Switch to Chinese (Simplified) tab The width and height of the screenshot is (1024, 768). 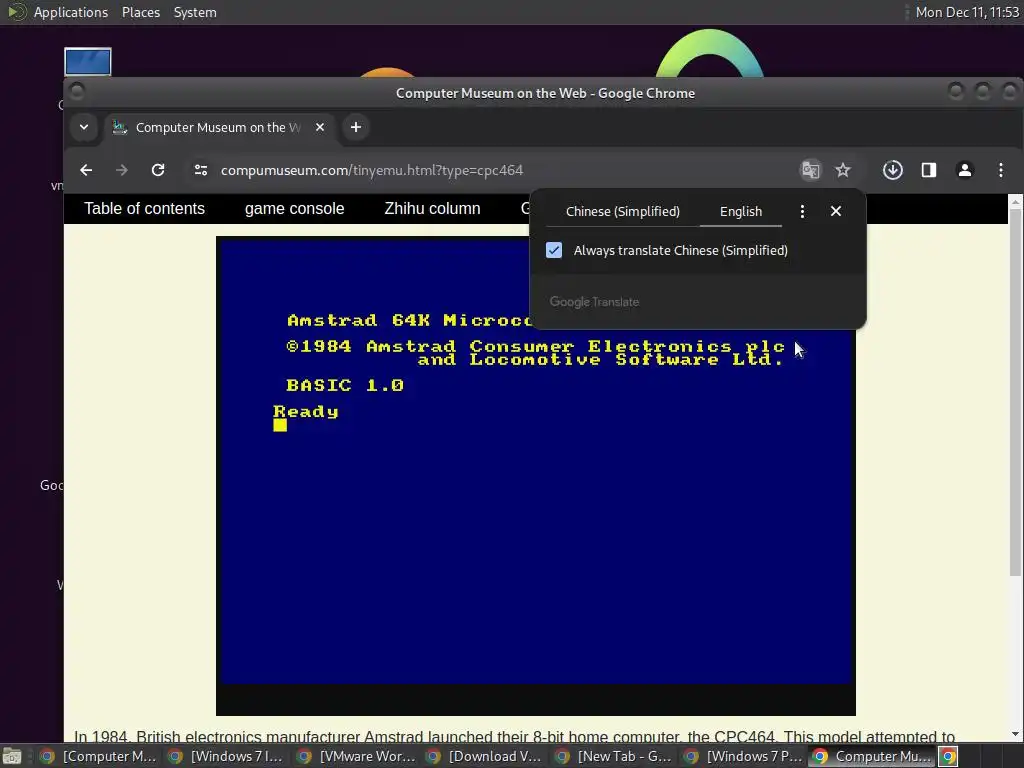(x=622, y=212)
